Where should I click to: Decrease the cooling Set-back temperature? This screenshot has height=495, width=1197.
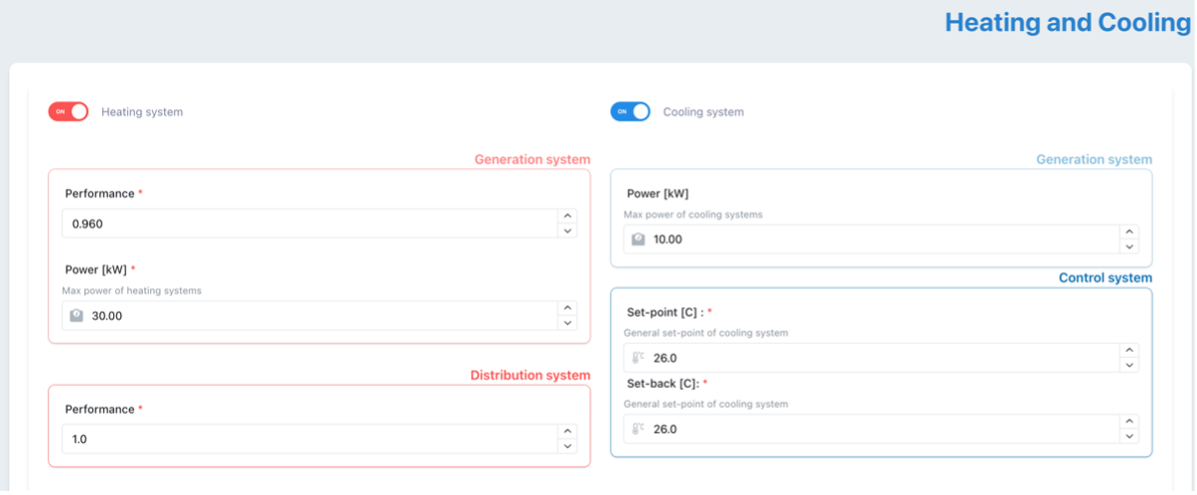tap(1129, 436)
